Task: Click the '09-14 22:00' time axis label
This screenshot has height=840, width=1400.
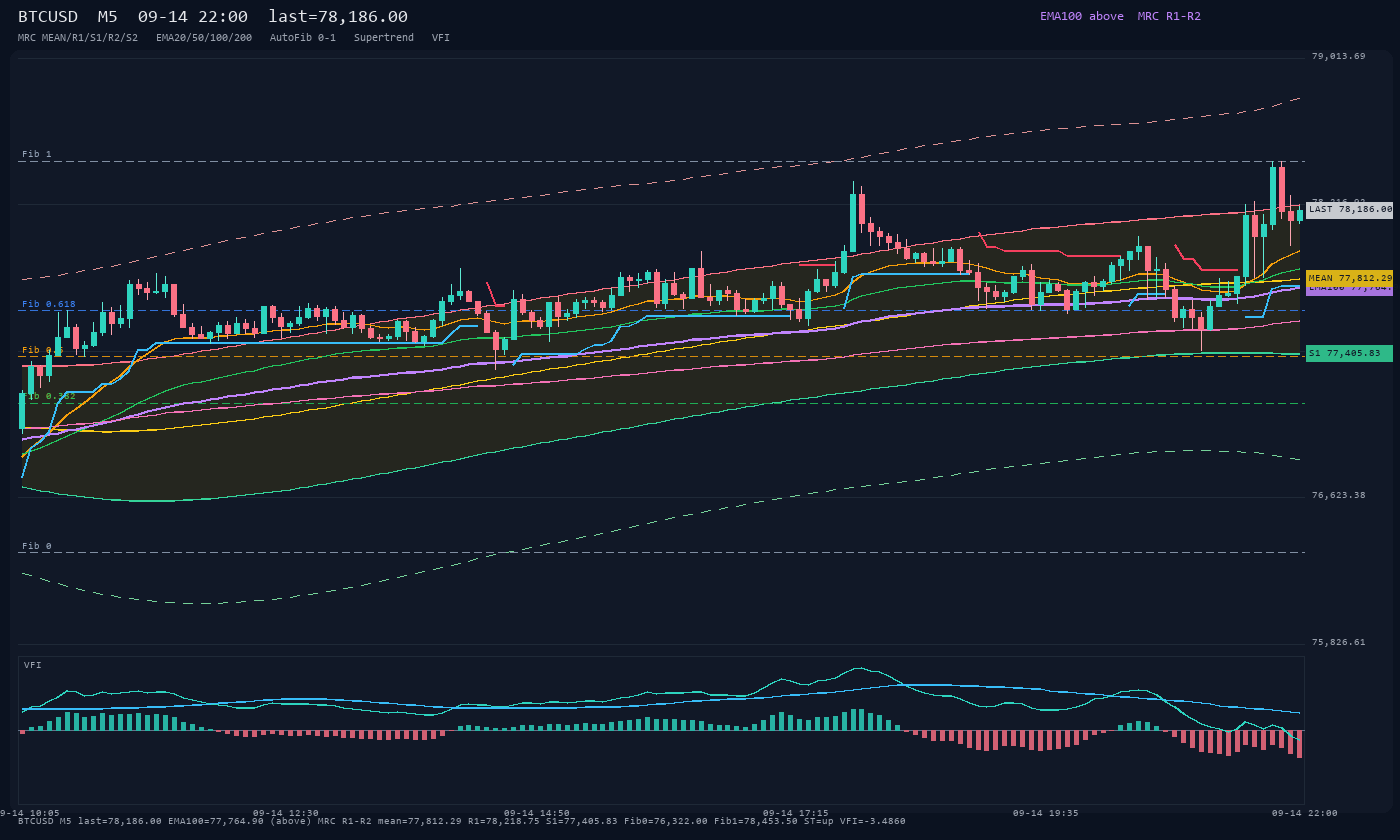Action: (x=1304, y=813)
